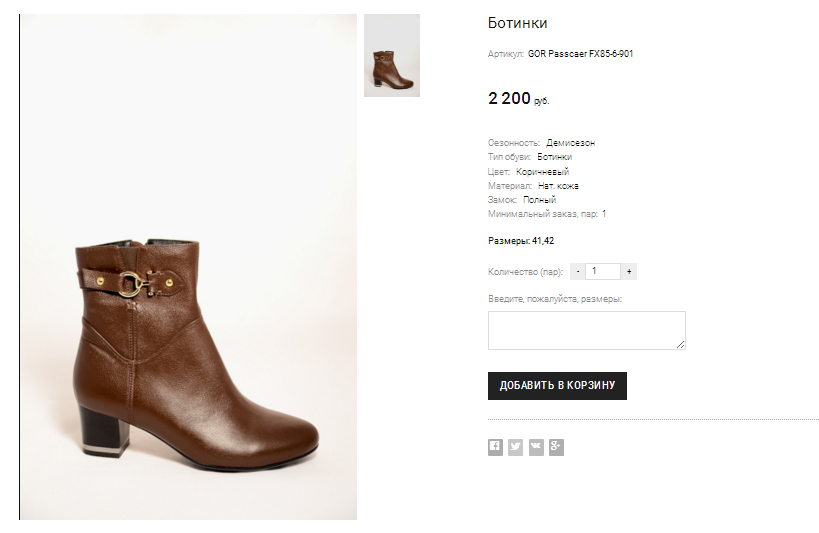Screen dimensions: 819x533
Task: Click the Ботинки product heading
Action: pyautogui.click(x=517, y=23)
